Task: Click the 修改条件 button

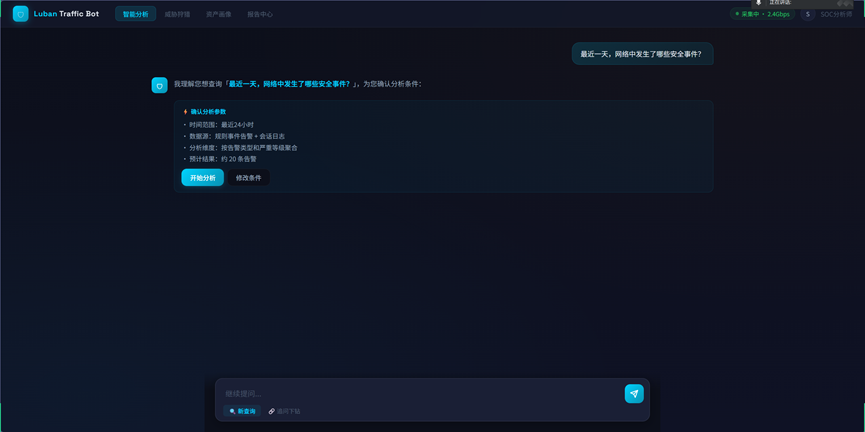Action: pos(248,178)
